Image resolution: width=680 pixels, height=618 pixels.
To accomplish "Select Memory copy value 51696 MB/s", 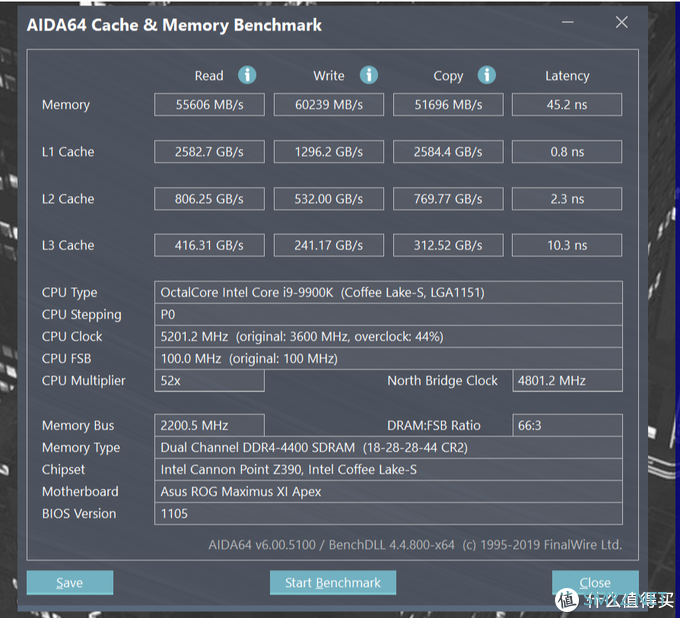I will tap(448, 105).
